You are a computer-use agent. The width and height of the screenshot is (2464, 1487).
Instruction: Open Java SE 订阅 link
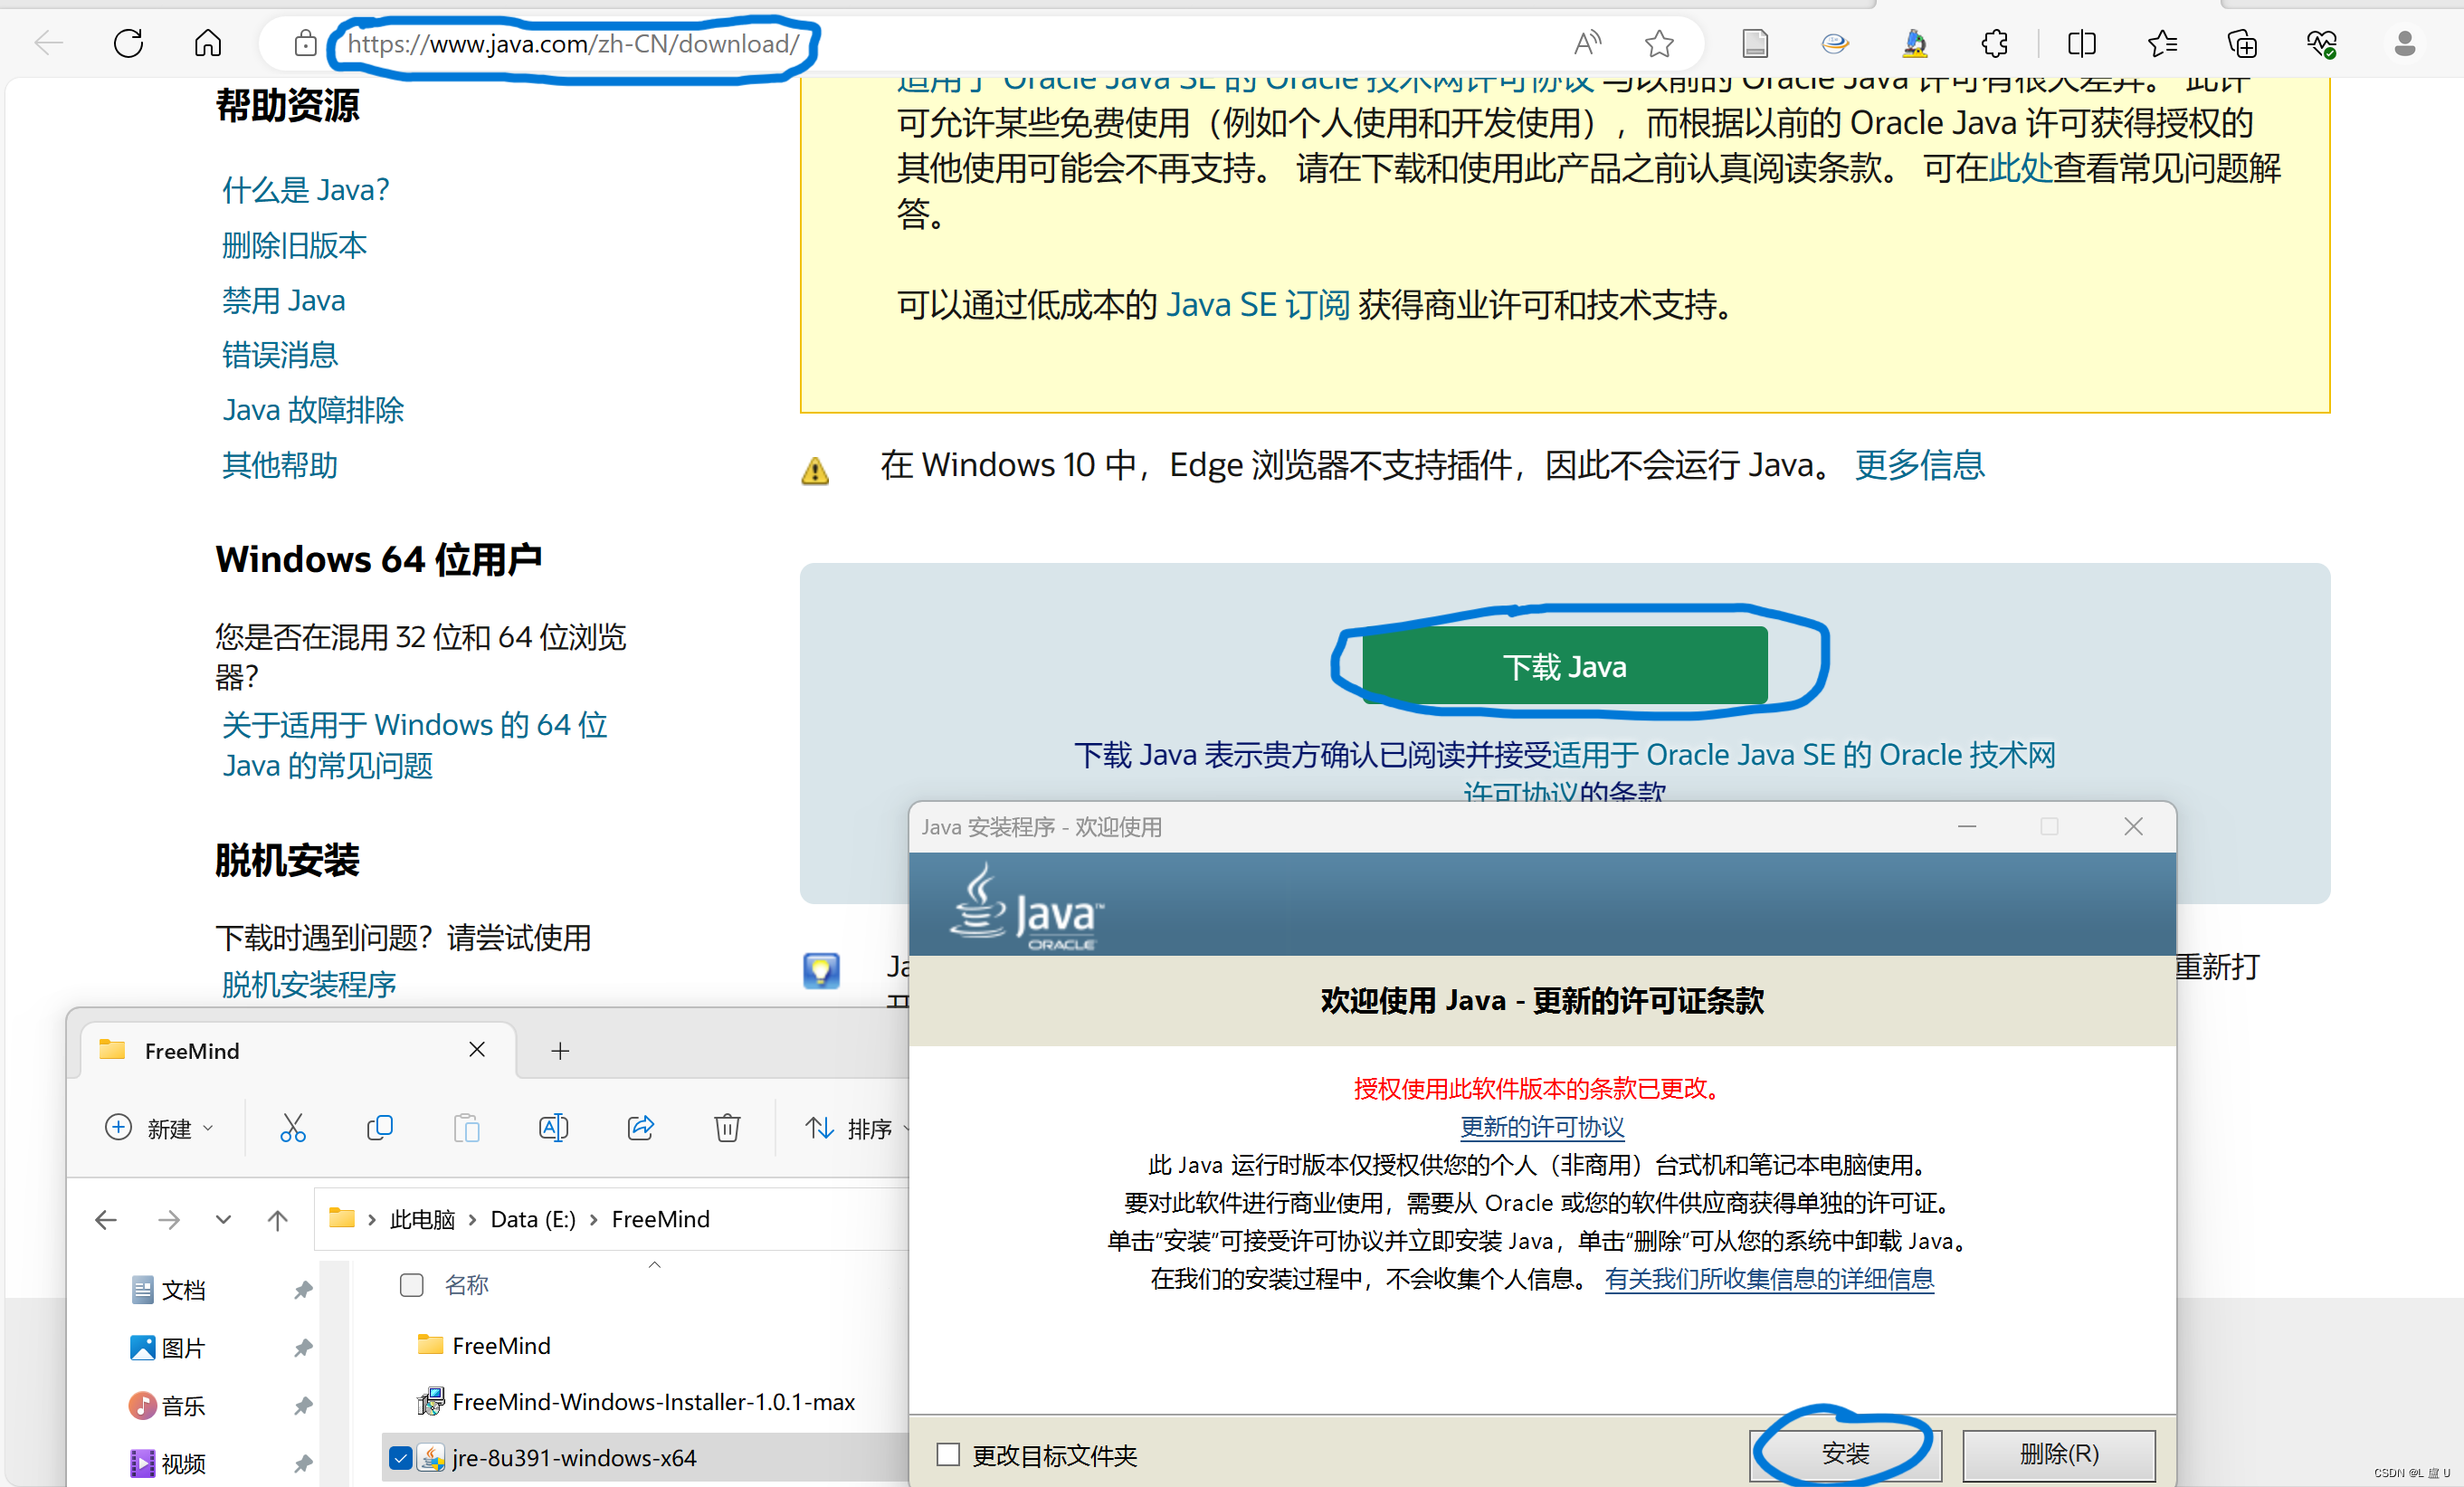tap(1258, 305)
